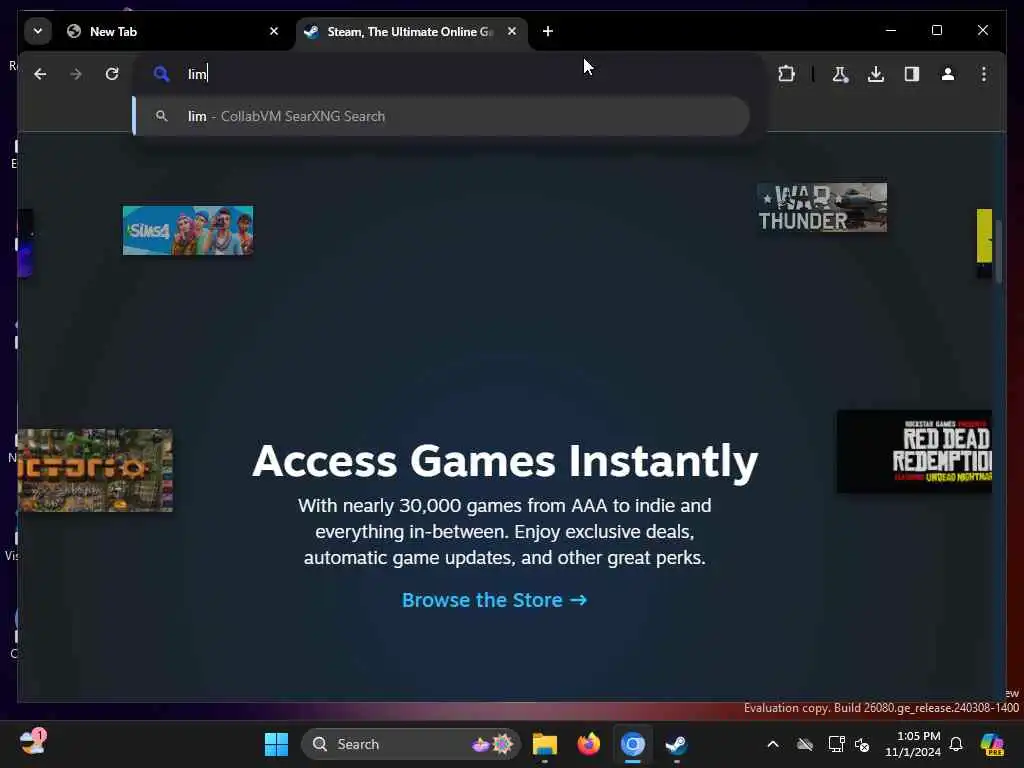1024x768 pixels.
Task: Click the OneDrive cloud tray icon
Action: [x=805, y=744]
